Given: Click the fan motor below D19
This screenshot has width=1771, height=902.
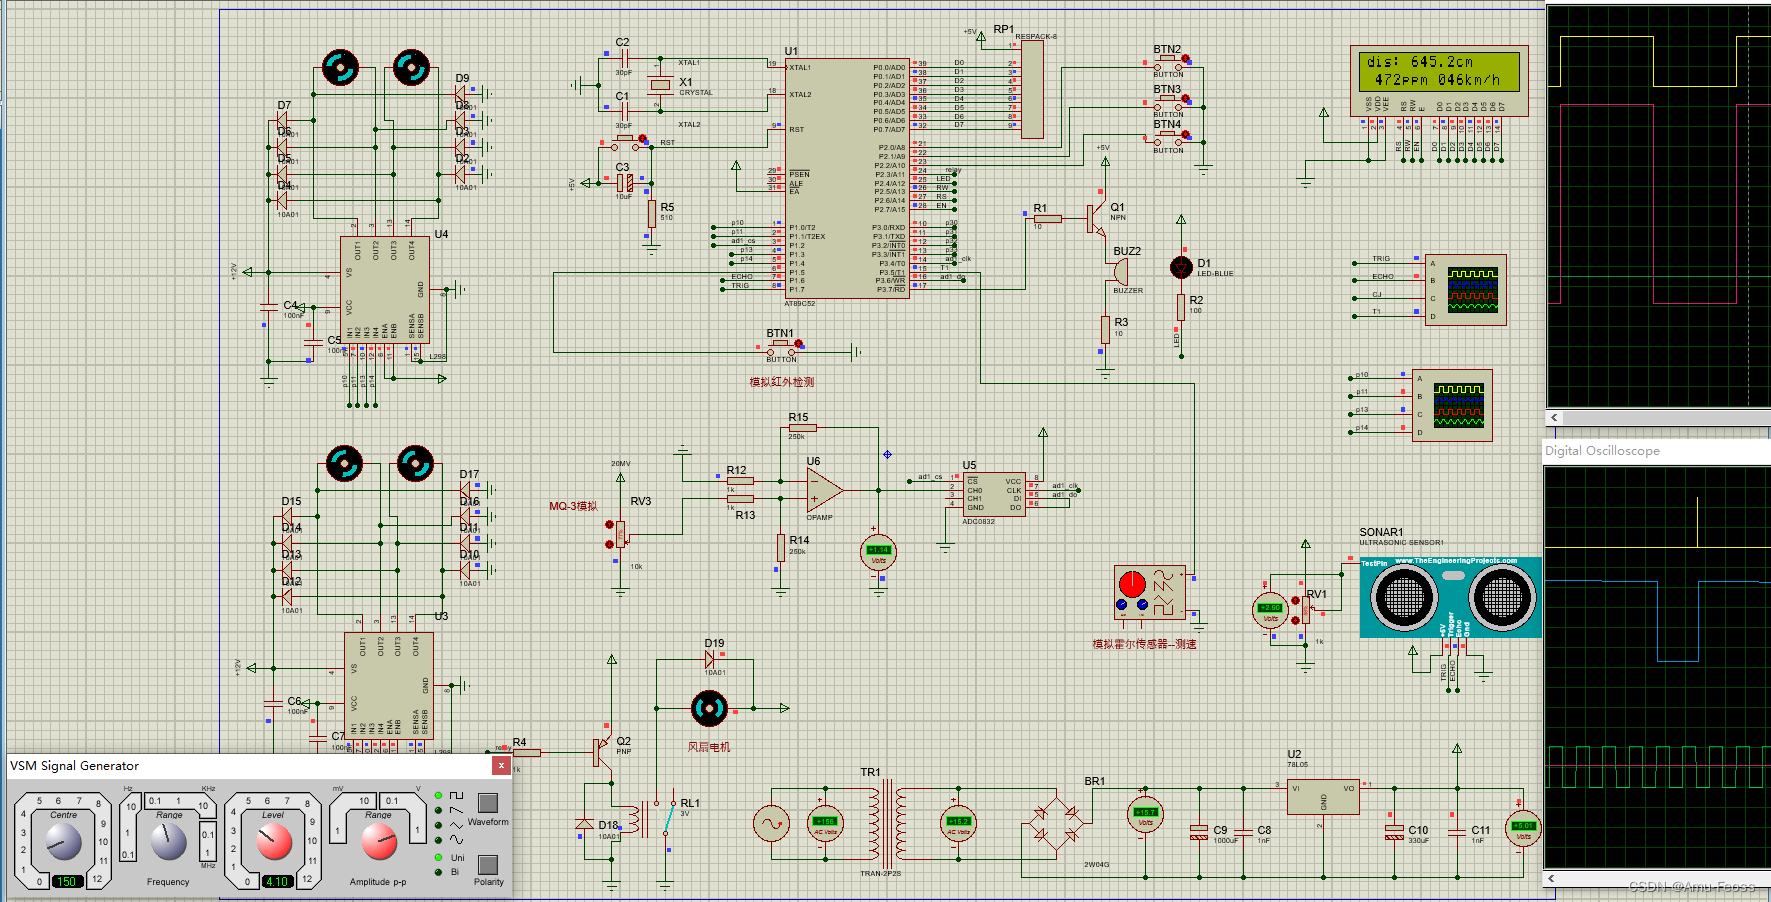Looking at the screenshot, I should 710,708.
